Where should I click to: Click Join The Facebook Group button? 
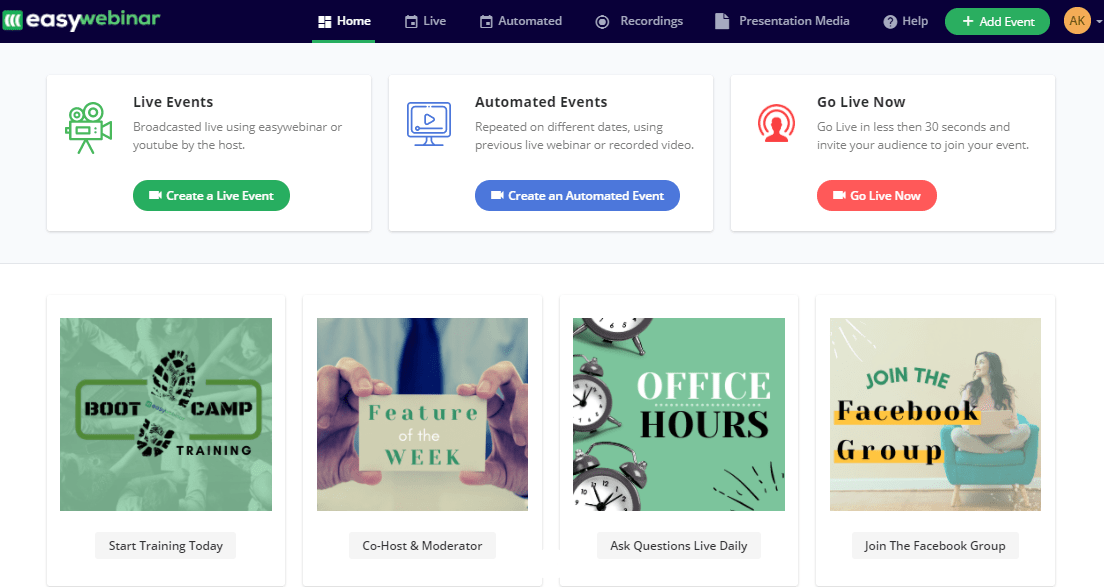tap(935, 545)
